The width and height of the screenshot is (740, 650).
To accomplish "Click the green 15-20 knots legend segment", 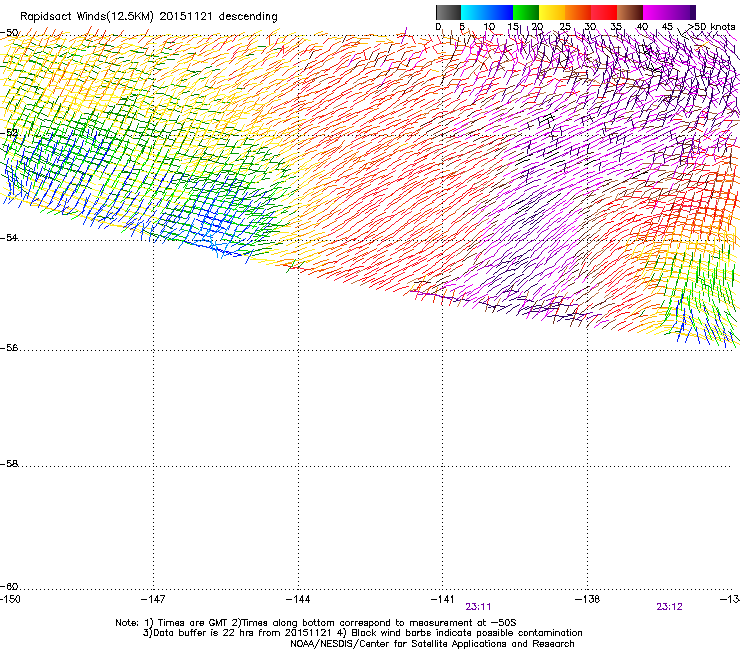I will coord(526,12).
